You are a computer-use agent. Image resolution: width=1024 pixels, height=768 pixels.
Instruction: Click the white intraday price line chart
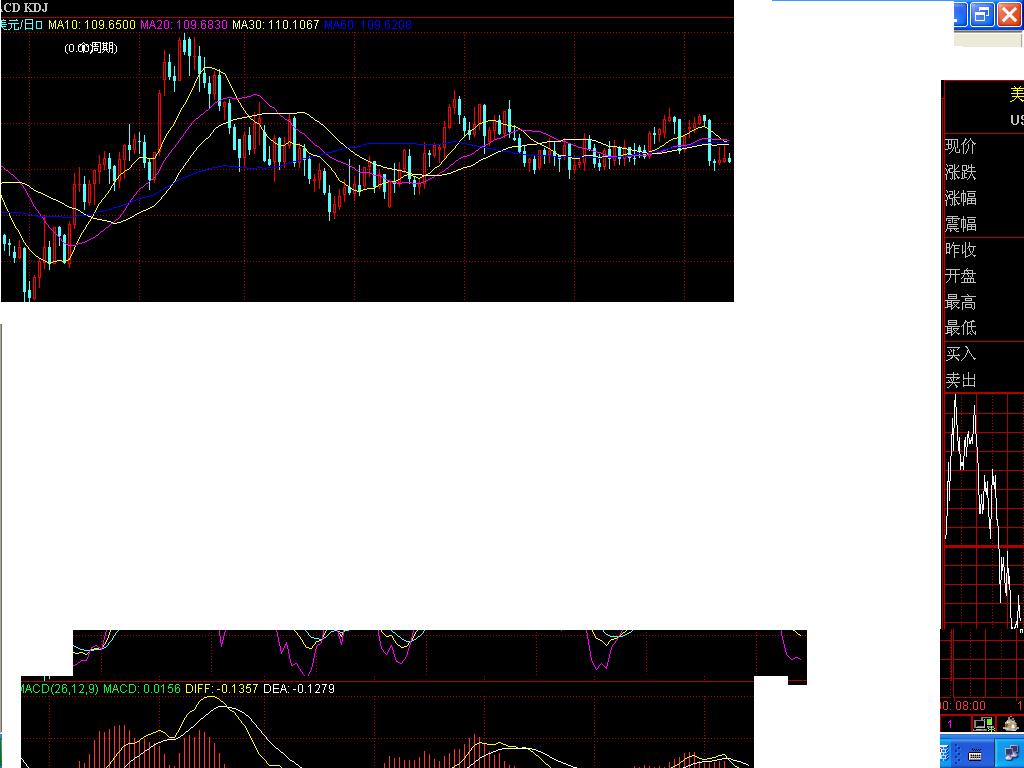(x=984, y=511)
